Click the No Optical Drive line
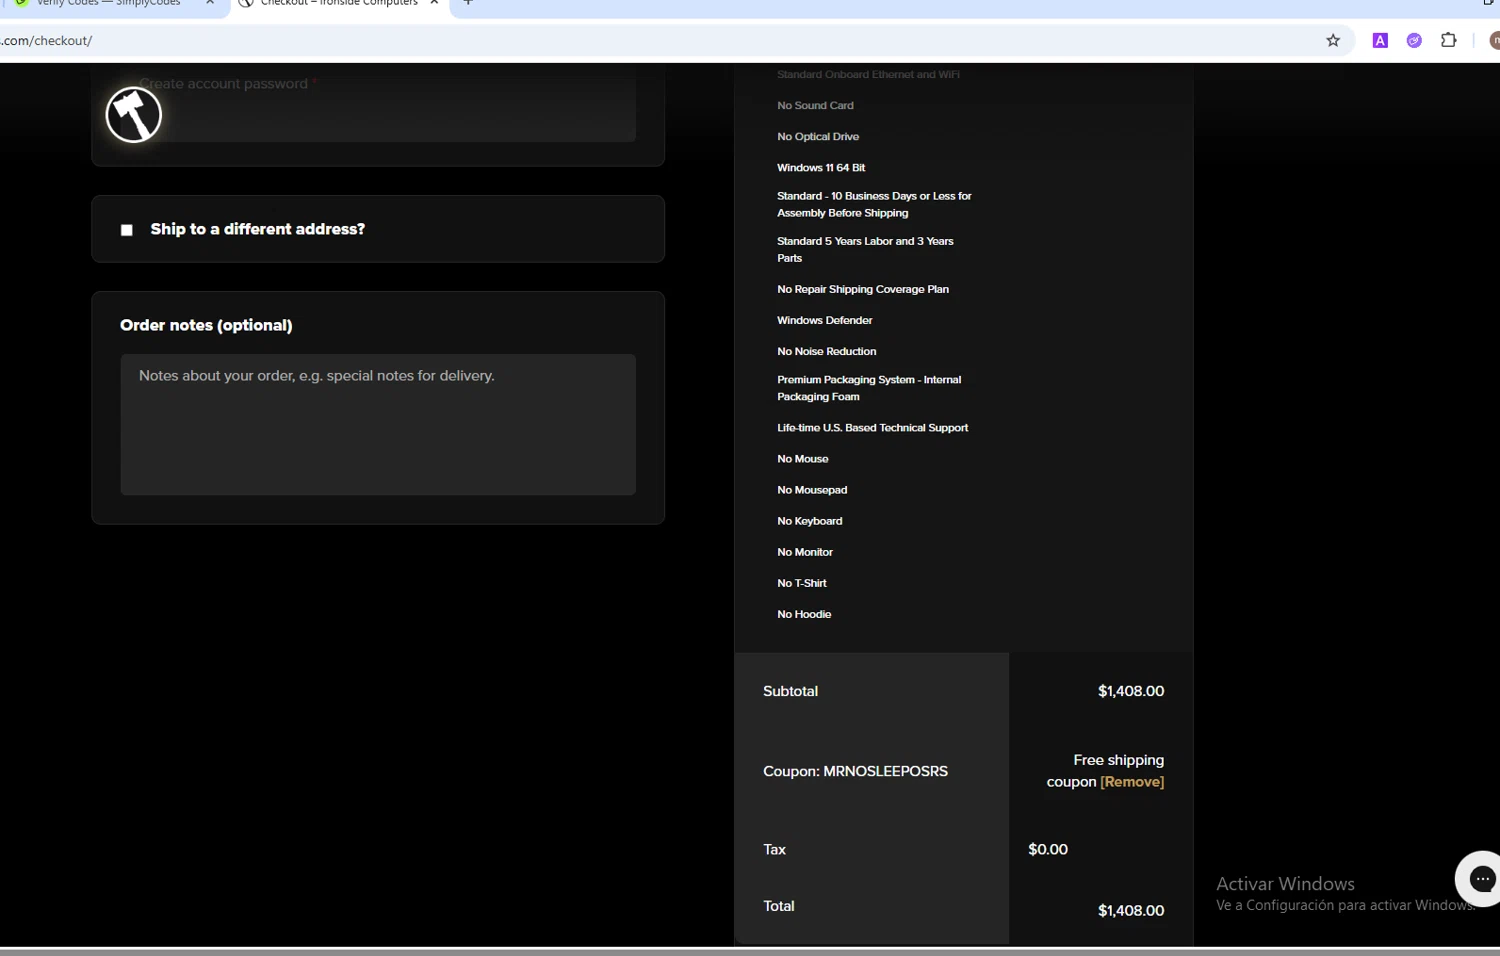 (x=818, y=137)
